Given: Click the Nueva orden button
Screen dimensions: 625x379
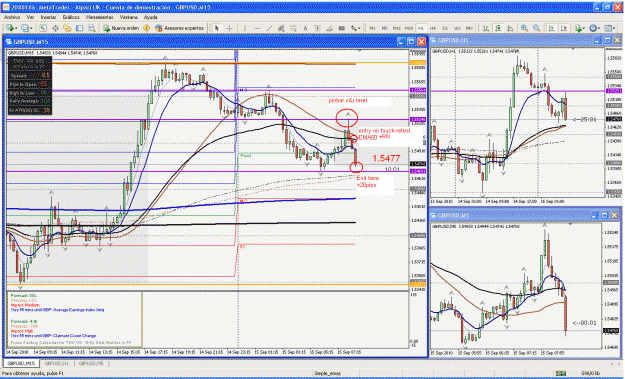Looking at the screenshot, I should pyautogui.click(x=121, y=28).
